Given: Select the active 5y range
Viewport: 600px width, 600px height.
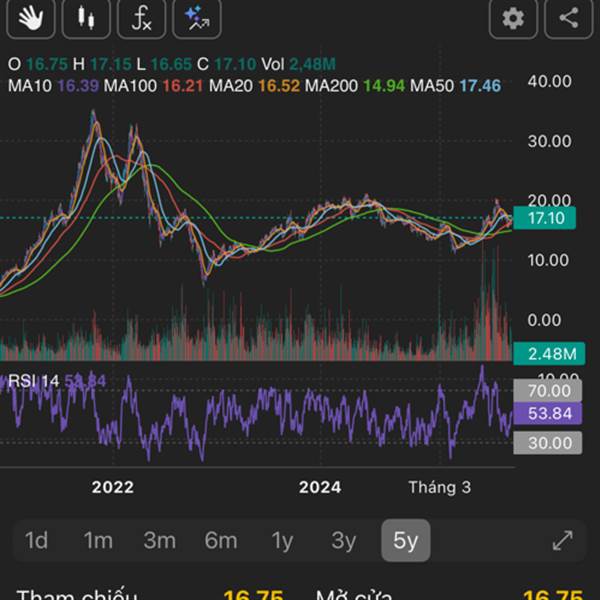Looking at the screenshot, I should pos(405,541).
